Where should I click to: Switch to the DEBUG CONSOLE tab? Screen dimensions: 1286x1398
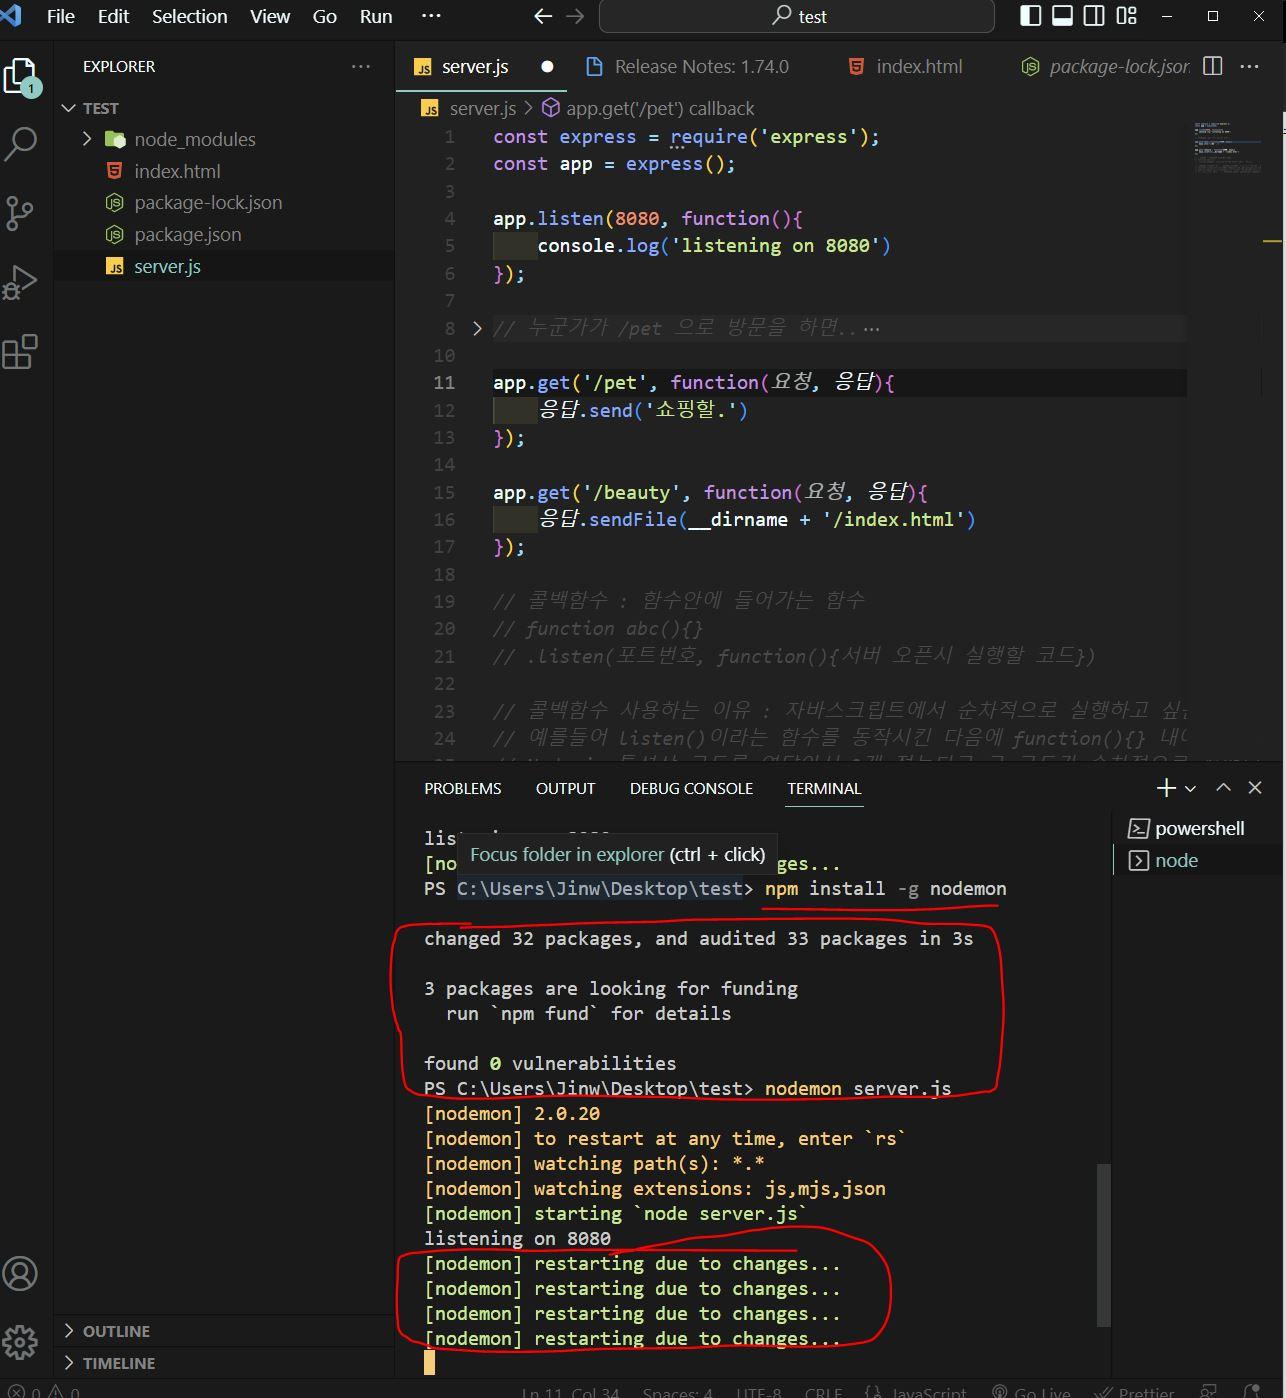point(691,788)
